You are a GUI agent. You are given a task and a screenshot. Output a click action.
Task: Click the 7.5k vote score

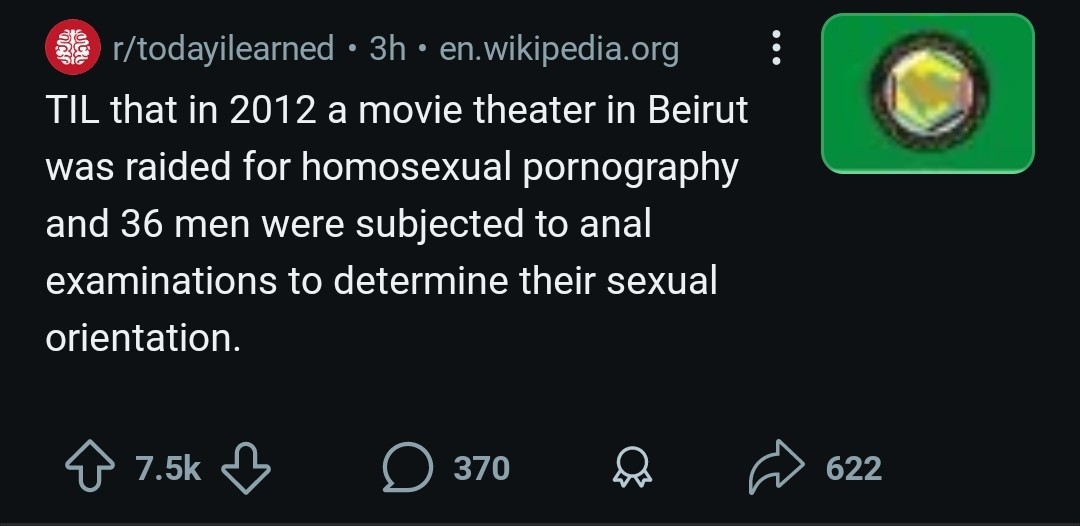pyautogui.click(x=168, y=468)
